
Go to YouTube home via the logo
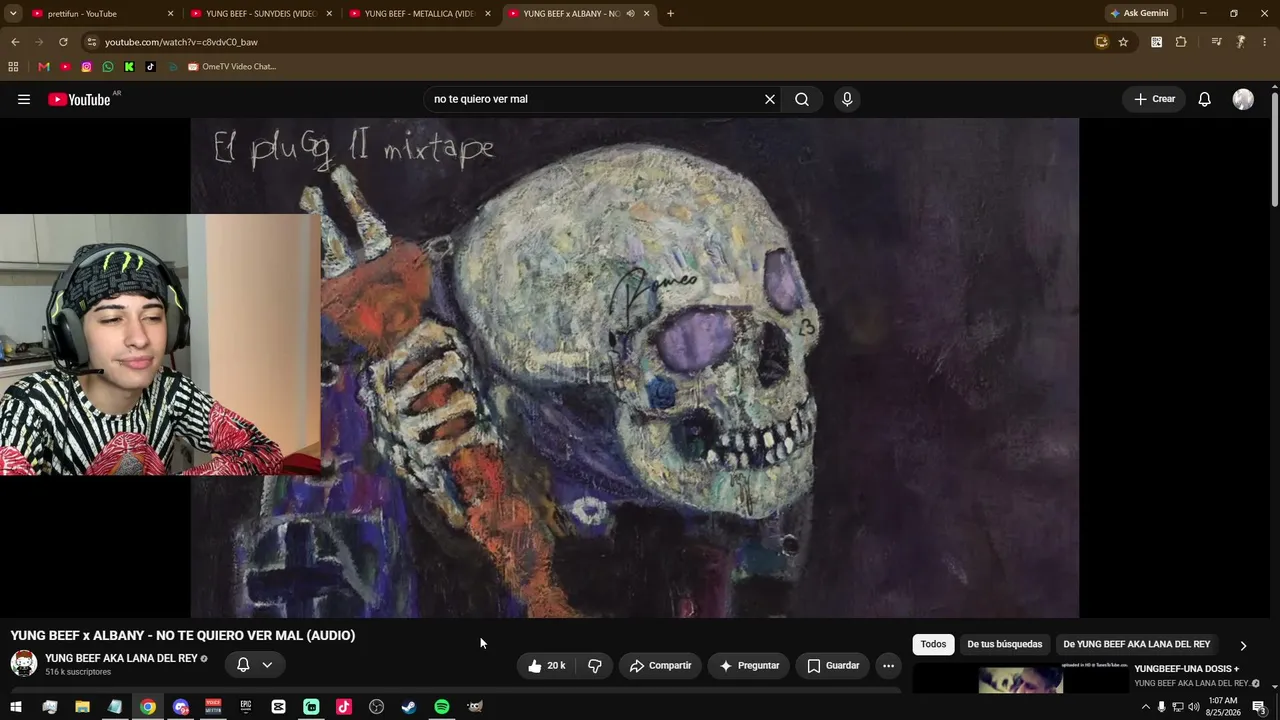pos(79,99)
